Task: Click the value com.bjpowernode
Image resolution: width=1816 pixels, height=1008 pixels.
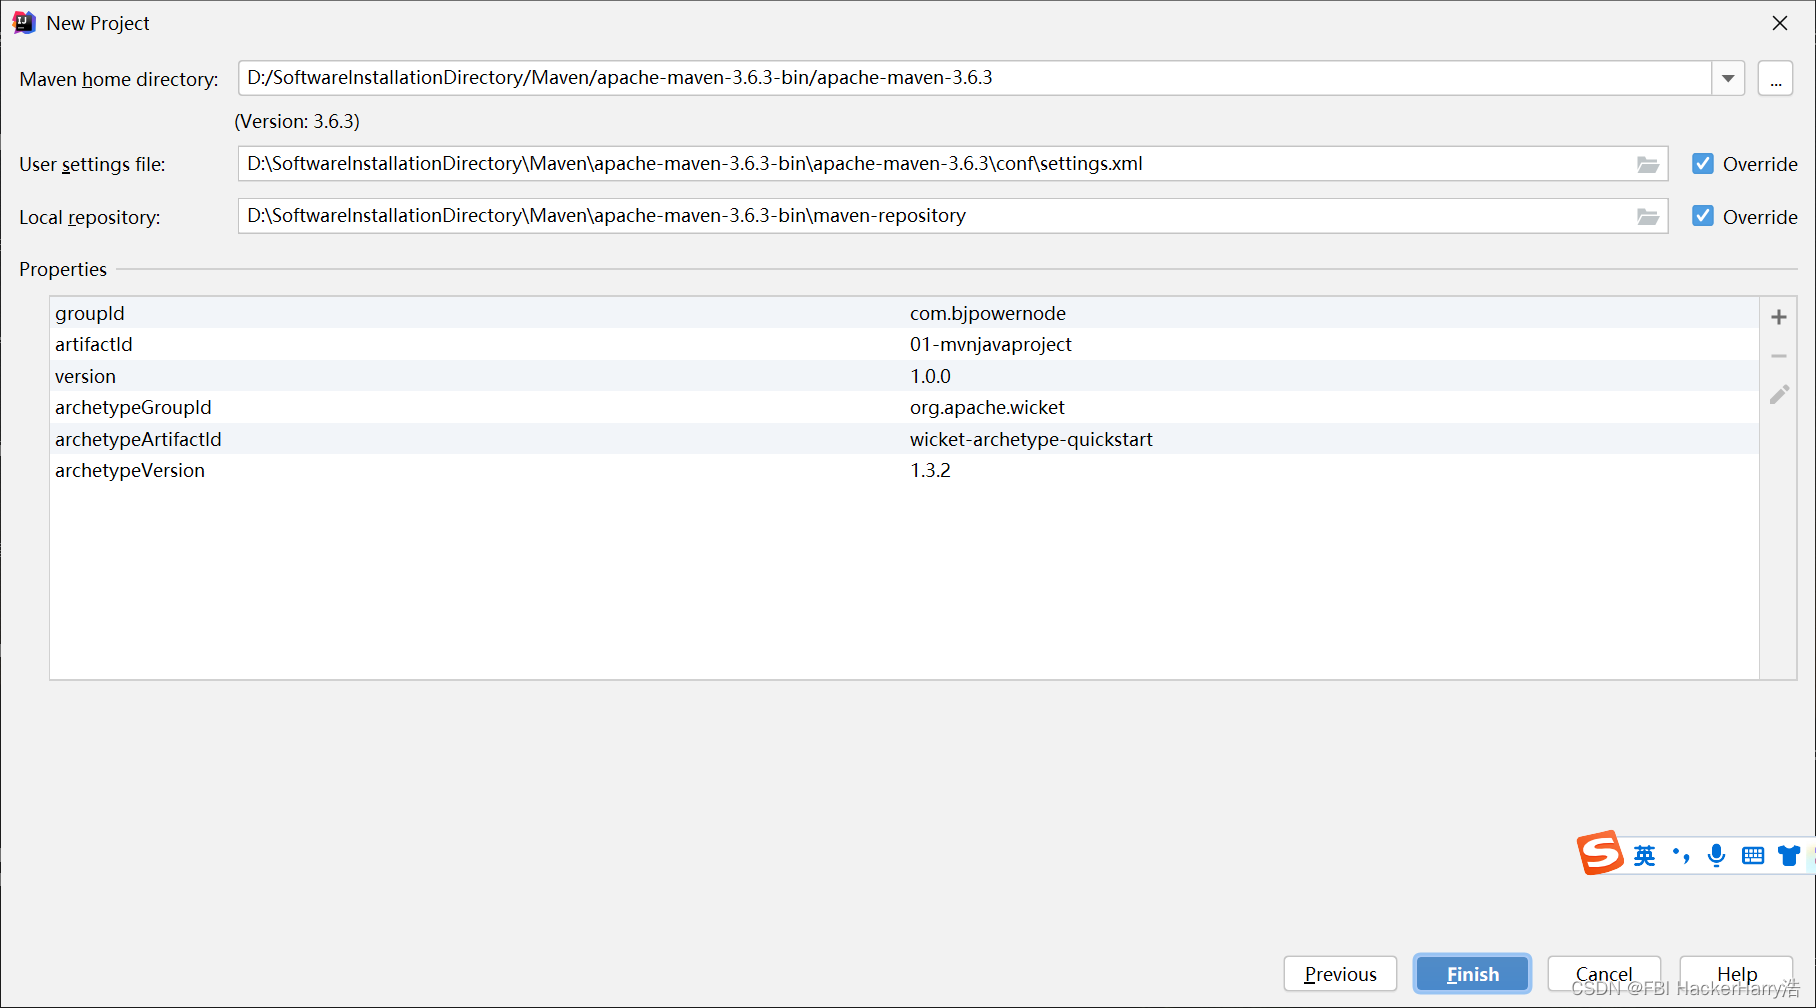Action: 988,314
